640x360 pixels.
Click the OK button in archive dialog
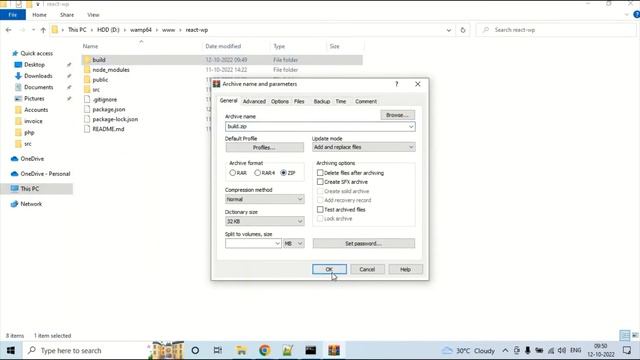pyautogui.click(x=329, y=269)
